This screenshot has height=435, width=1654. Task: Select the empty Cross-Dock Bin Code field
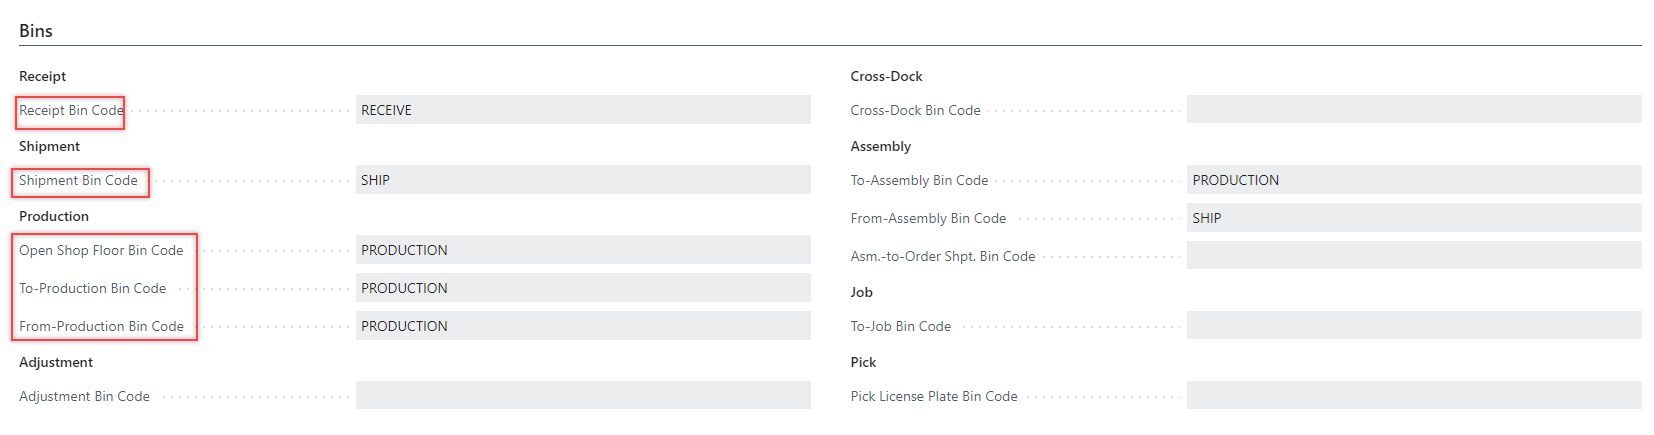pyautogui.click(x=1413, y=110)
